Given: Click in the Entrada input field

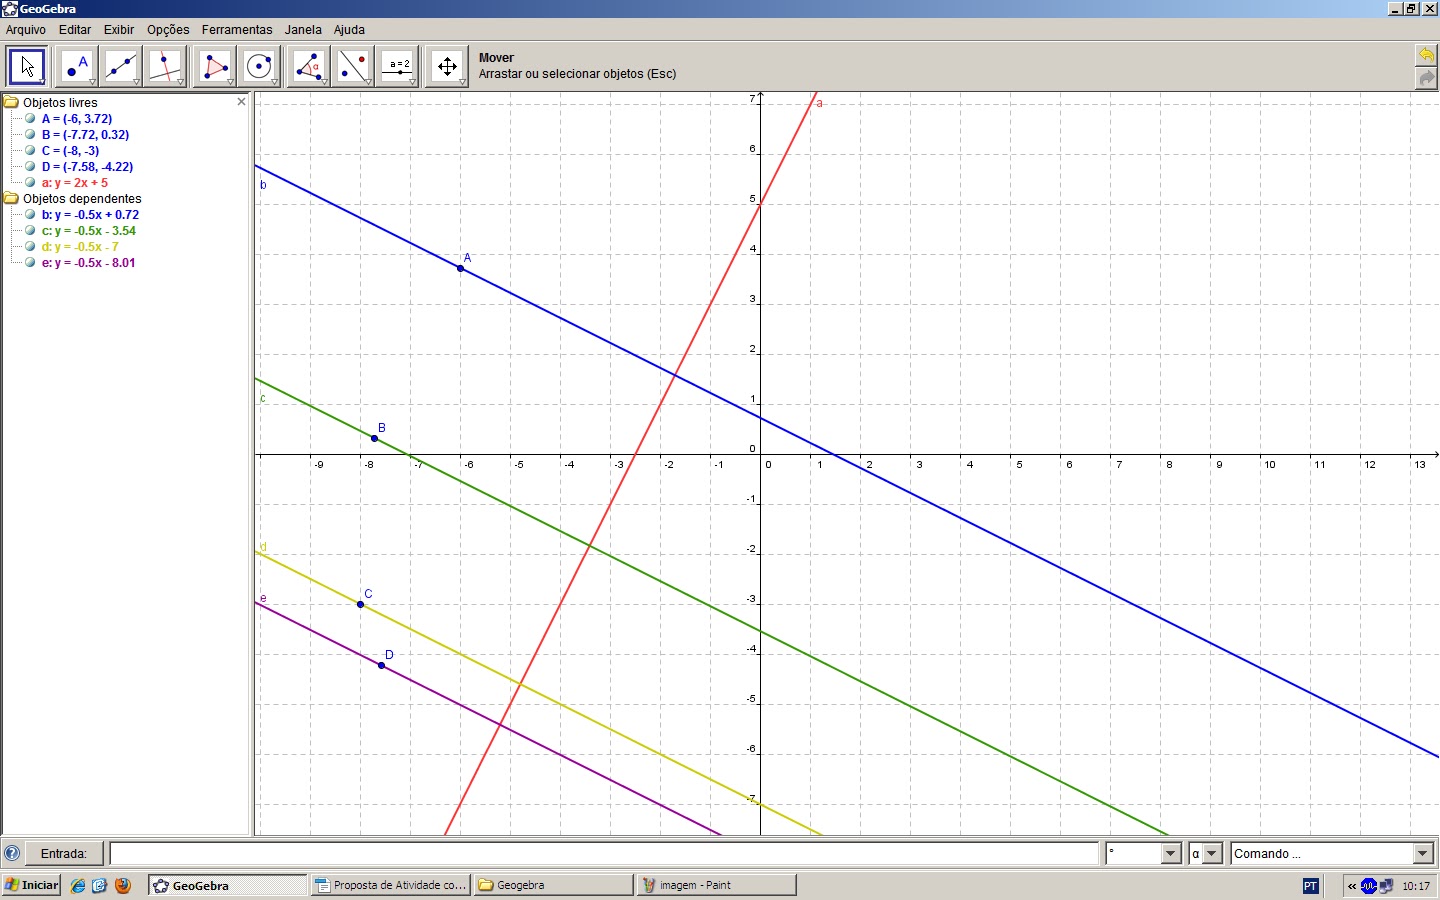Looking at the screenshot, I should [604, 854].
